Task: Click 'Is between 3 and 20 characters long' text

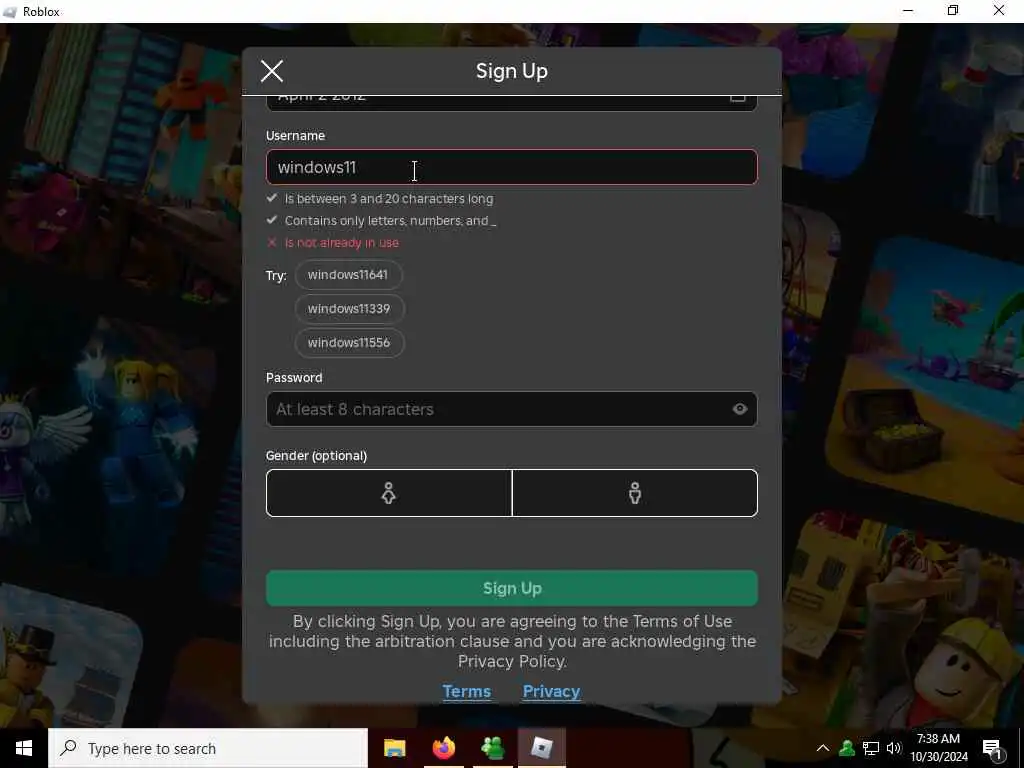Action: tap(389, 199)
